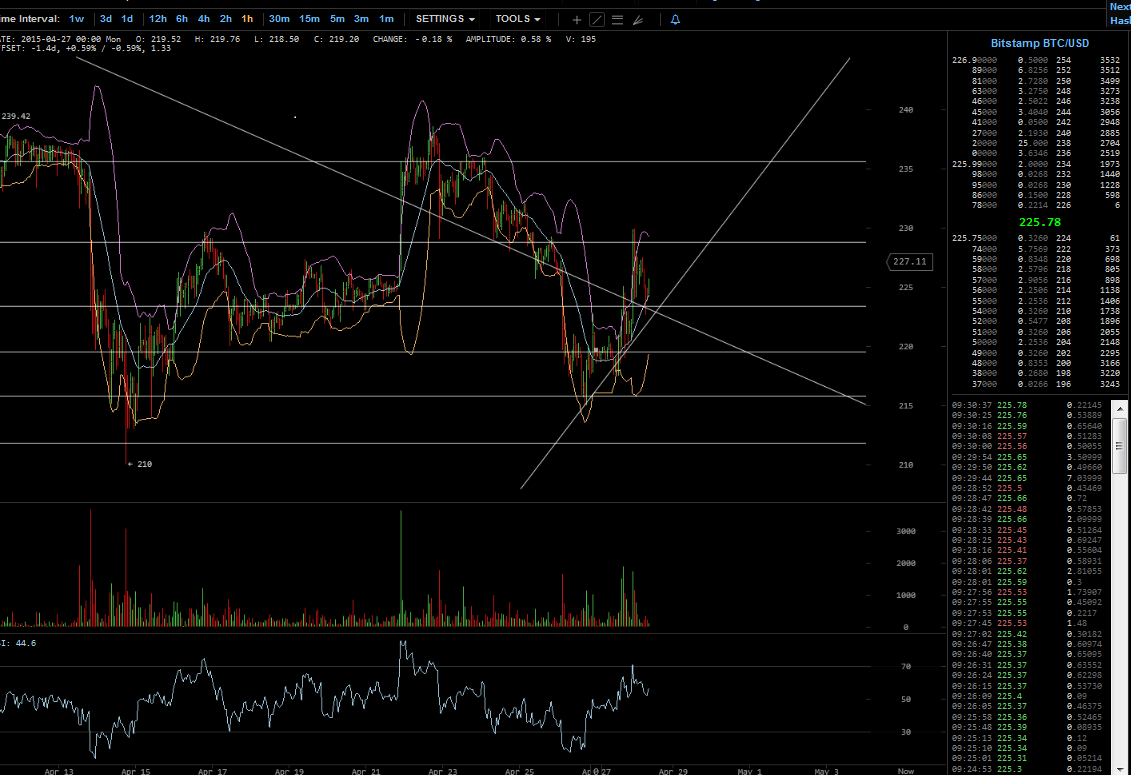
Task: Click the Now label on time axis
Action: point(905,771)
